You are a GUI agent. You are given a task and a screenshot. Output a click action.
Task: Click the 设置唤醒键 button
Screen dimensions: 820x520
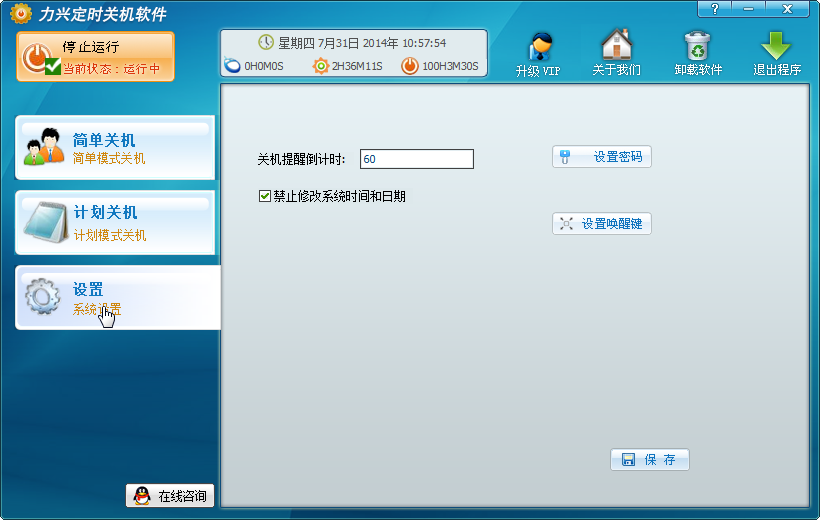(602, 223)
